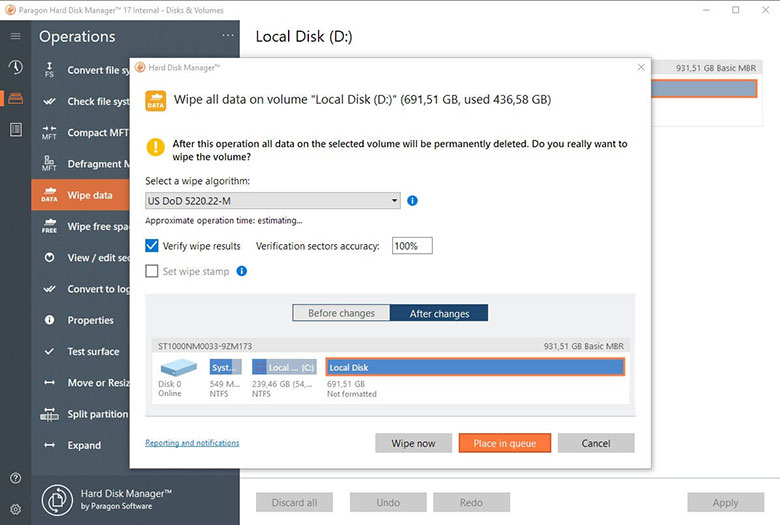Open Reporting and notifications link
The image size is (780, 525).
[192, 442]
